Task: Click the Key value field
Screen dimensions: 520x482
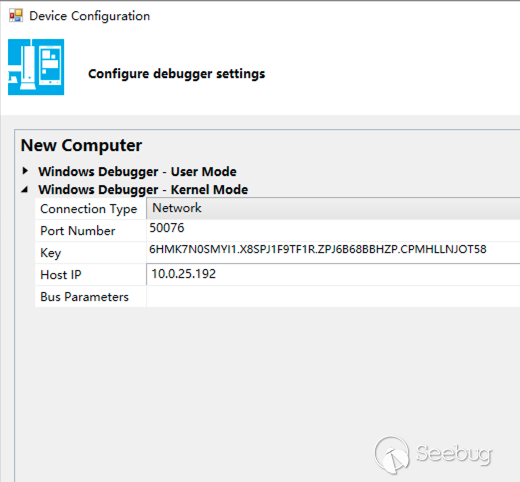Action: pyautogui.click(x=333, y=252)
